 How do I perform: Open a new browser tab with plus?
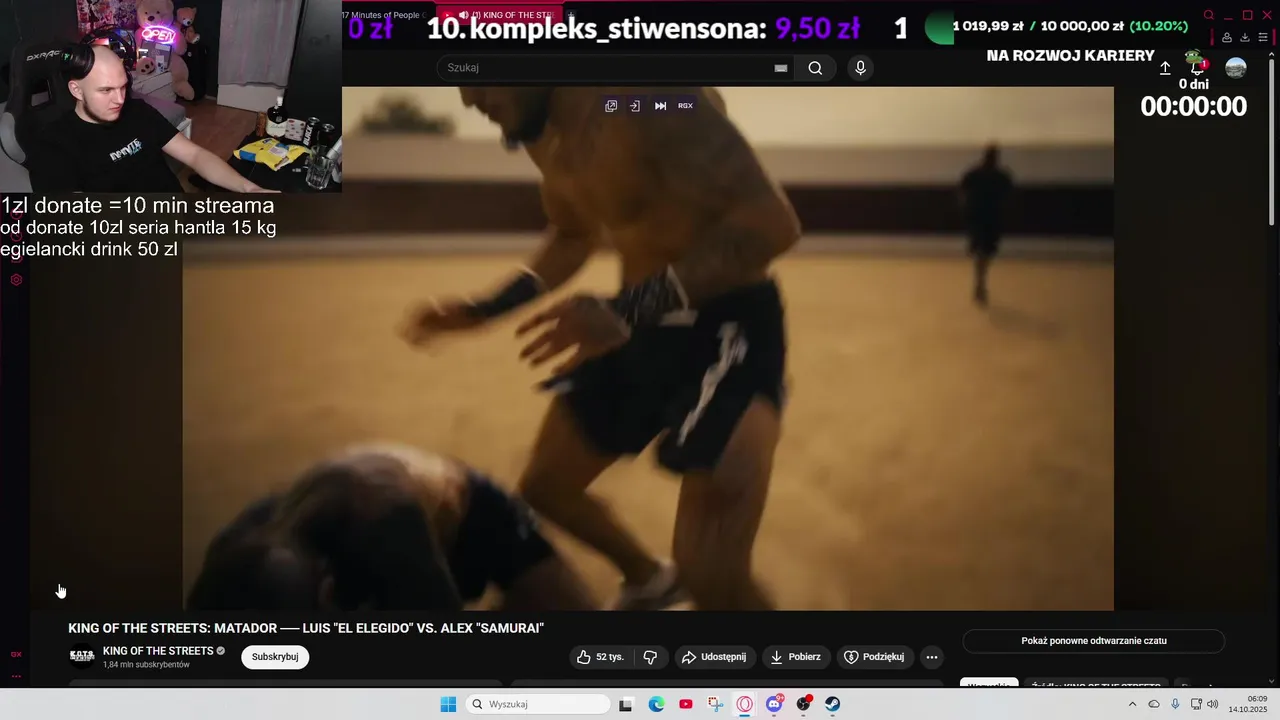click(x=571, y=15)
